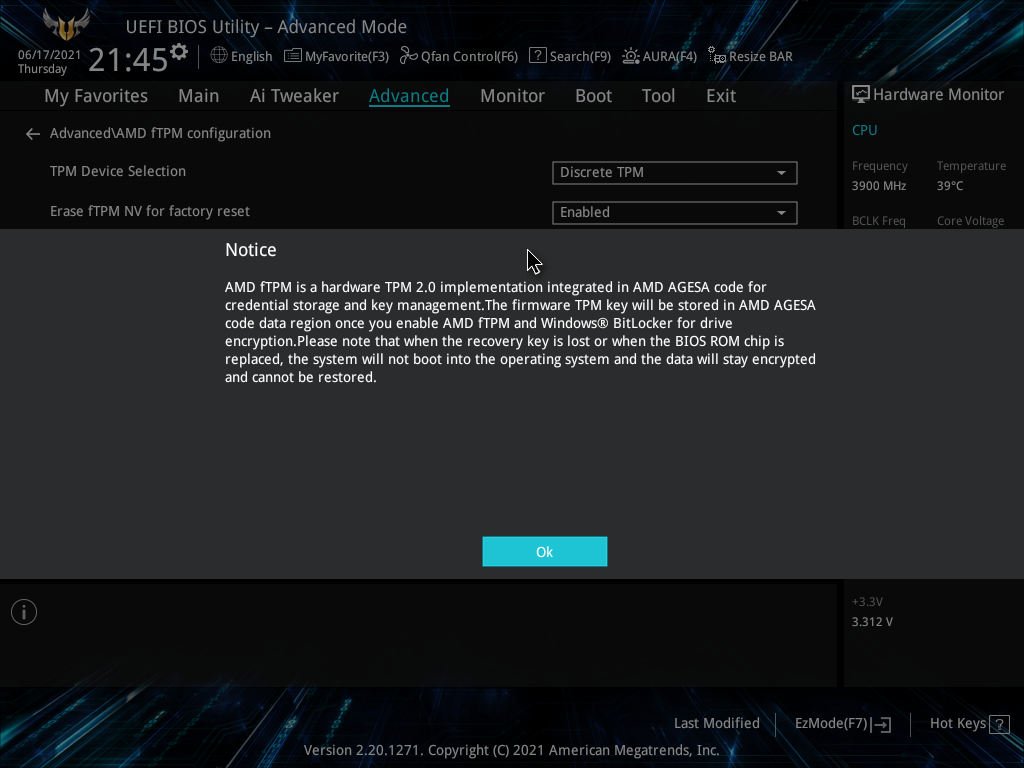Switch to EzMode(F7)
Screen dimensions: 1024x768
pos(831,724)
